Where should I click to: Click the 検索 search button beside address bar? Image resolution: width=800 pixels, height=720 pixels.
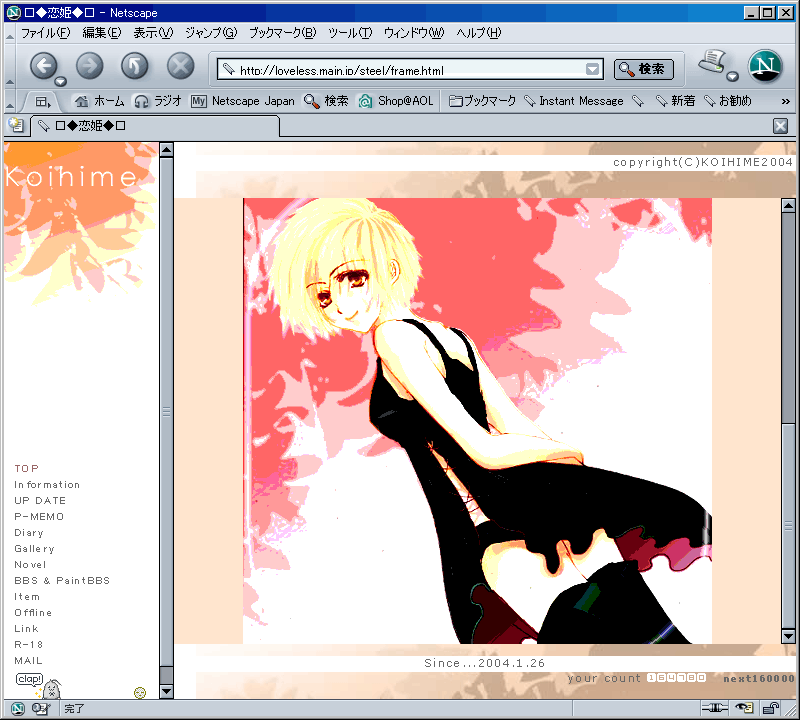pyautogui.click(x=643, y=69)
